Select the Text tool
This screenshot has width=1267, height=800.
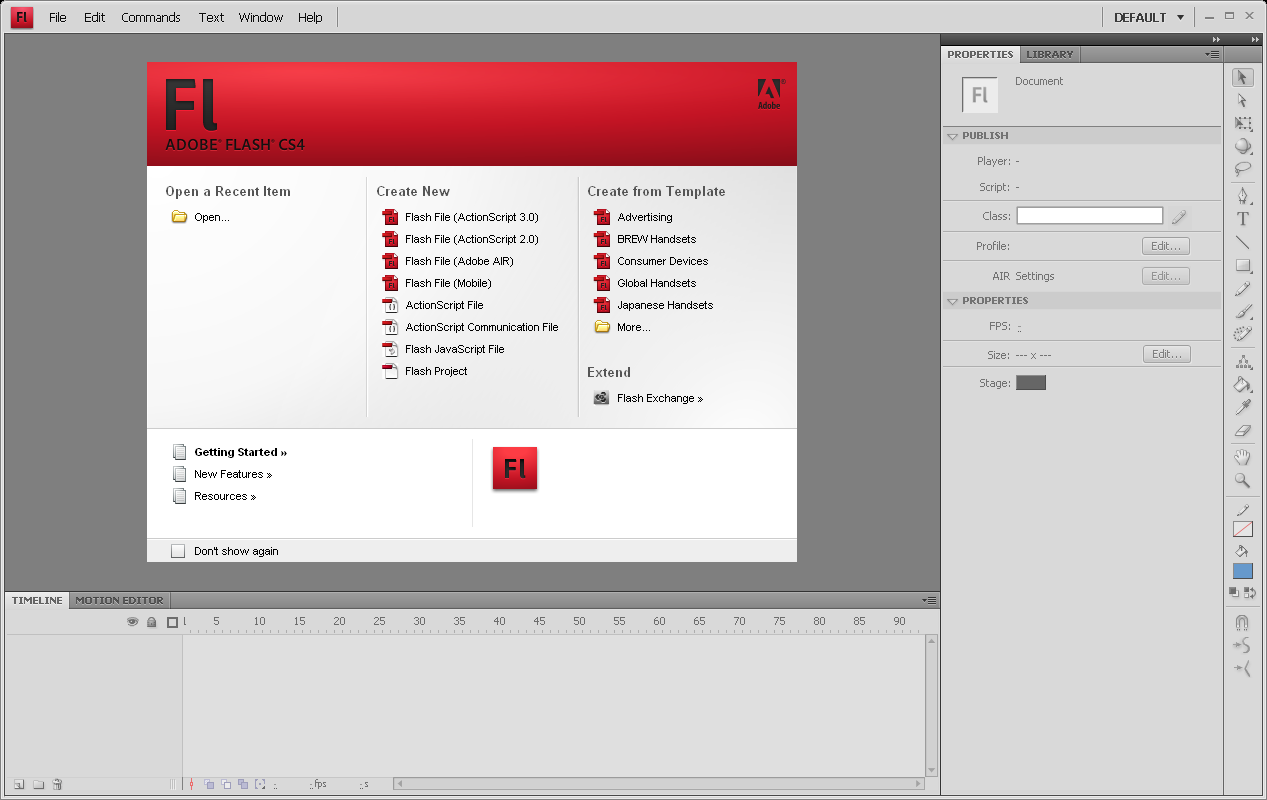pyautogui.click(x=1243, y=219)
